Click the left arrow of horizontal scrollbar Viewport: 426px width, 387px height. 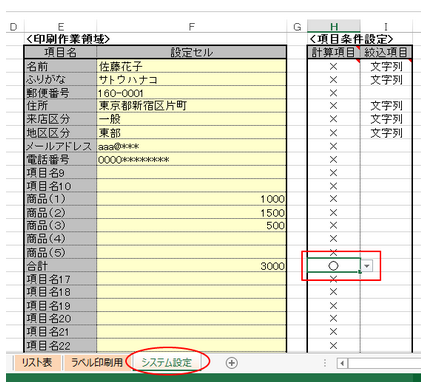point(342,363)
